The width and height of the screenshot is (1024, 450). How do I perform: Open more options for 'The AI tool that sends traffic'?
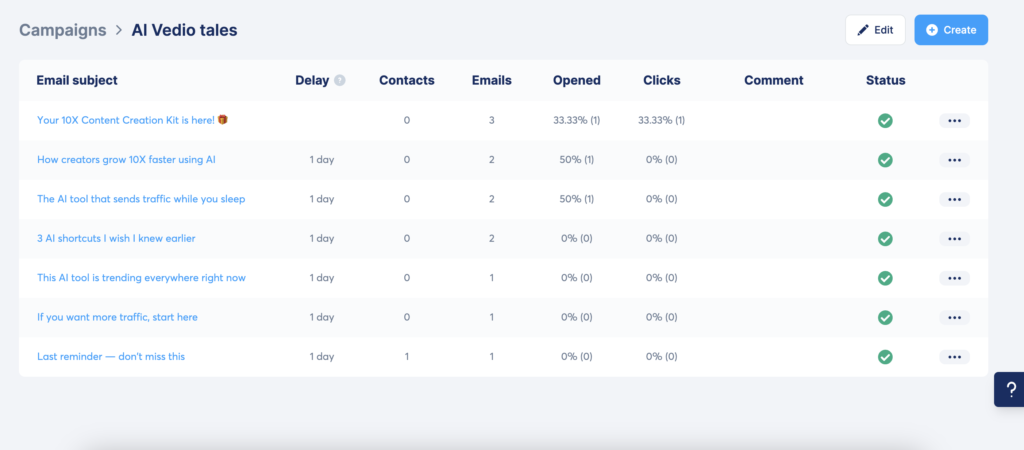[x=954, y=199]
